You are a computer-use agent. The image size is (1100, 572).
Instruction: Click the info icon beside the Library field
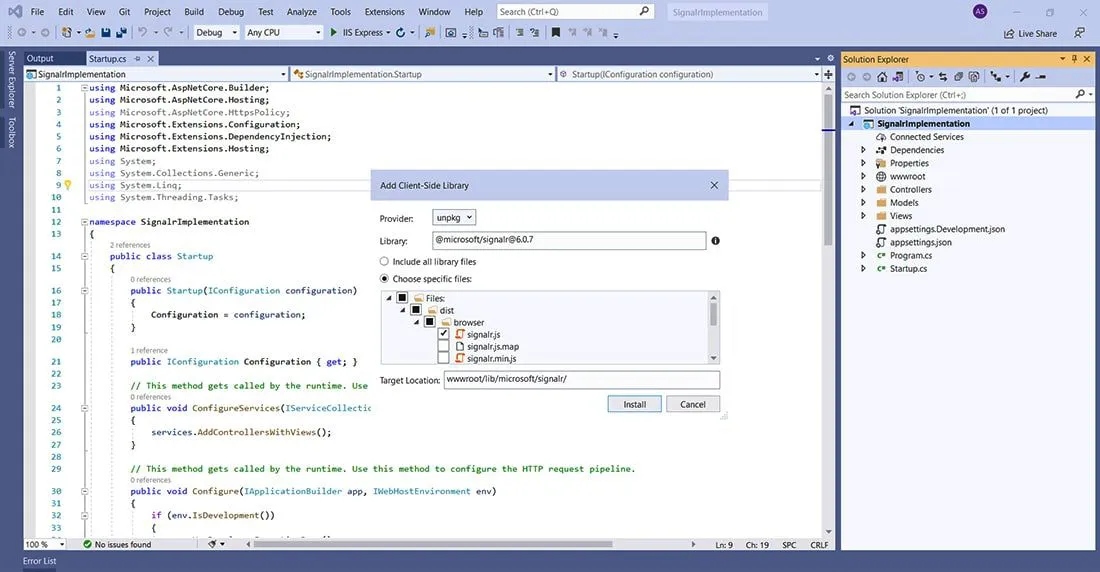716,241
